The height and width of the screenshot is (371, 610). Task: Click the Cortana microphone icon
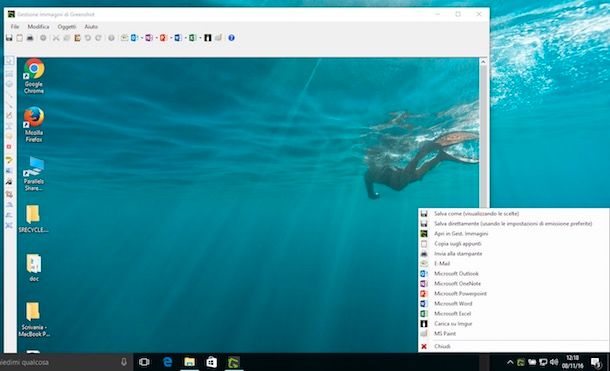(124, 362)
